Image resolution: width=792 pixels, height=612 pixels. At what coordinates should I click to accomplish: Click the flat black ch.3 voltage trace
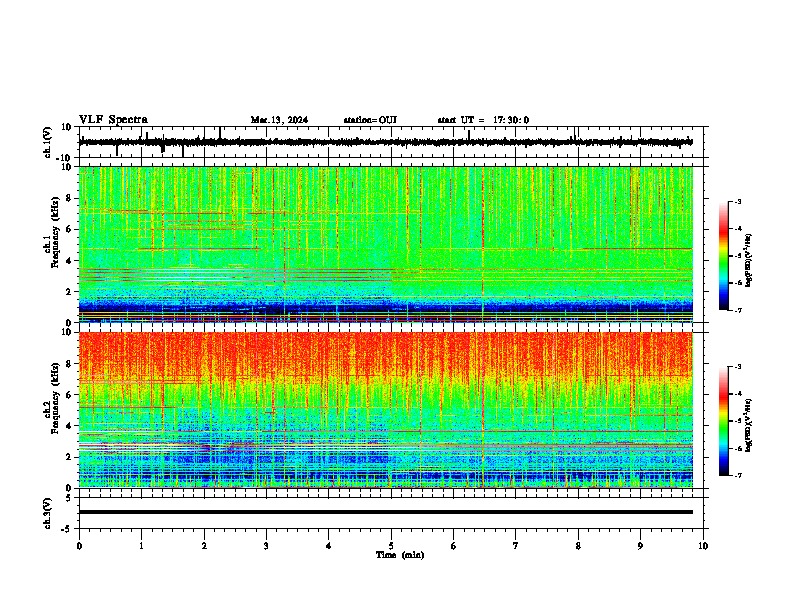pos(386,512)
